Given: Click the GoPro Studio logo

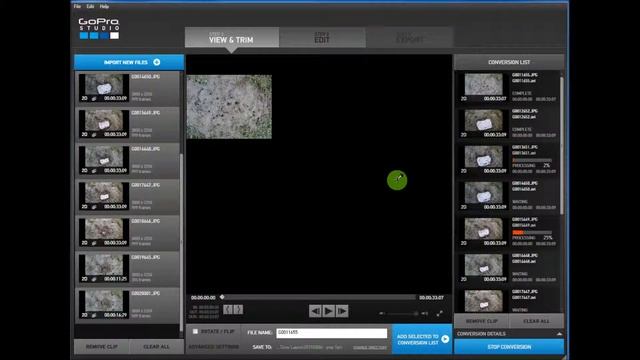Looking at the screenshot, I should (99, 29).
